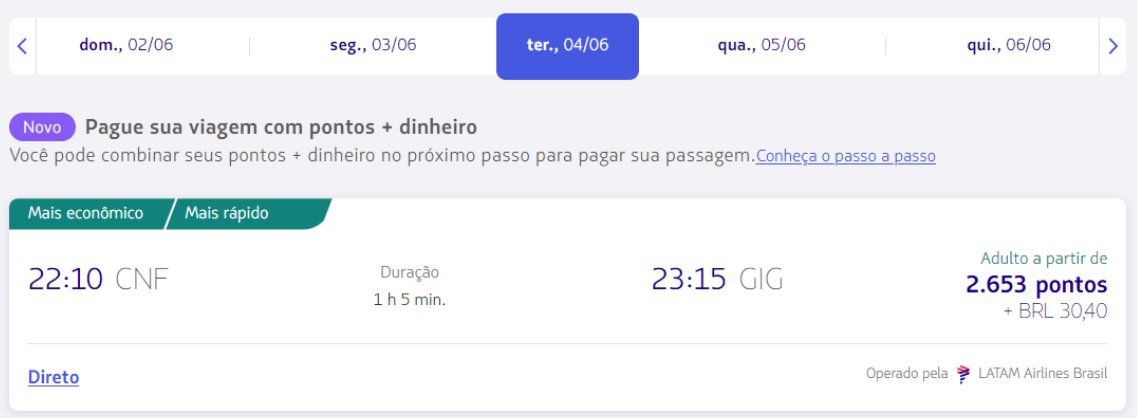Click Operado pela LATAM Airlines Brasil text
This screenshot has width=1138, height=418.
pos(986,374)
